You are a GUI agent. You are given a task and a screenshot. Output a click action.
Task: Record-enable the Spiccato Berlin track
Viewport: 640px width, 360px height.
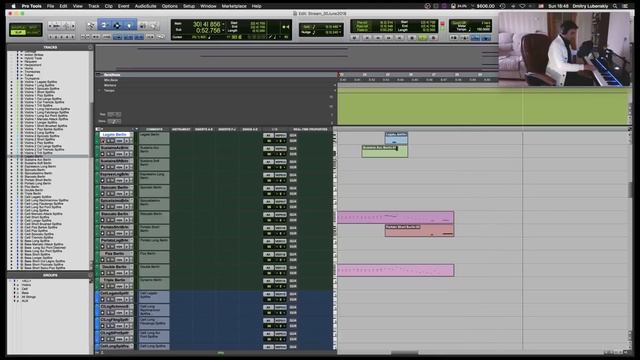click(103, 193)
